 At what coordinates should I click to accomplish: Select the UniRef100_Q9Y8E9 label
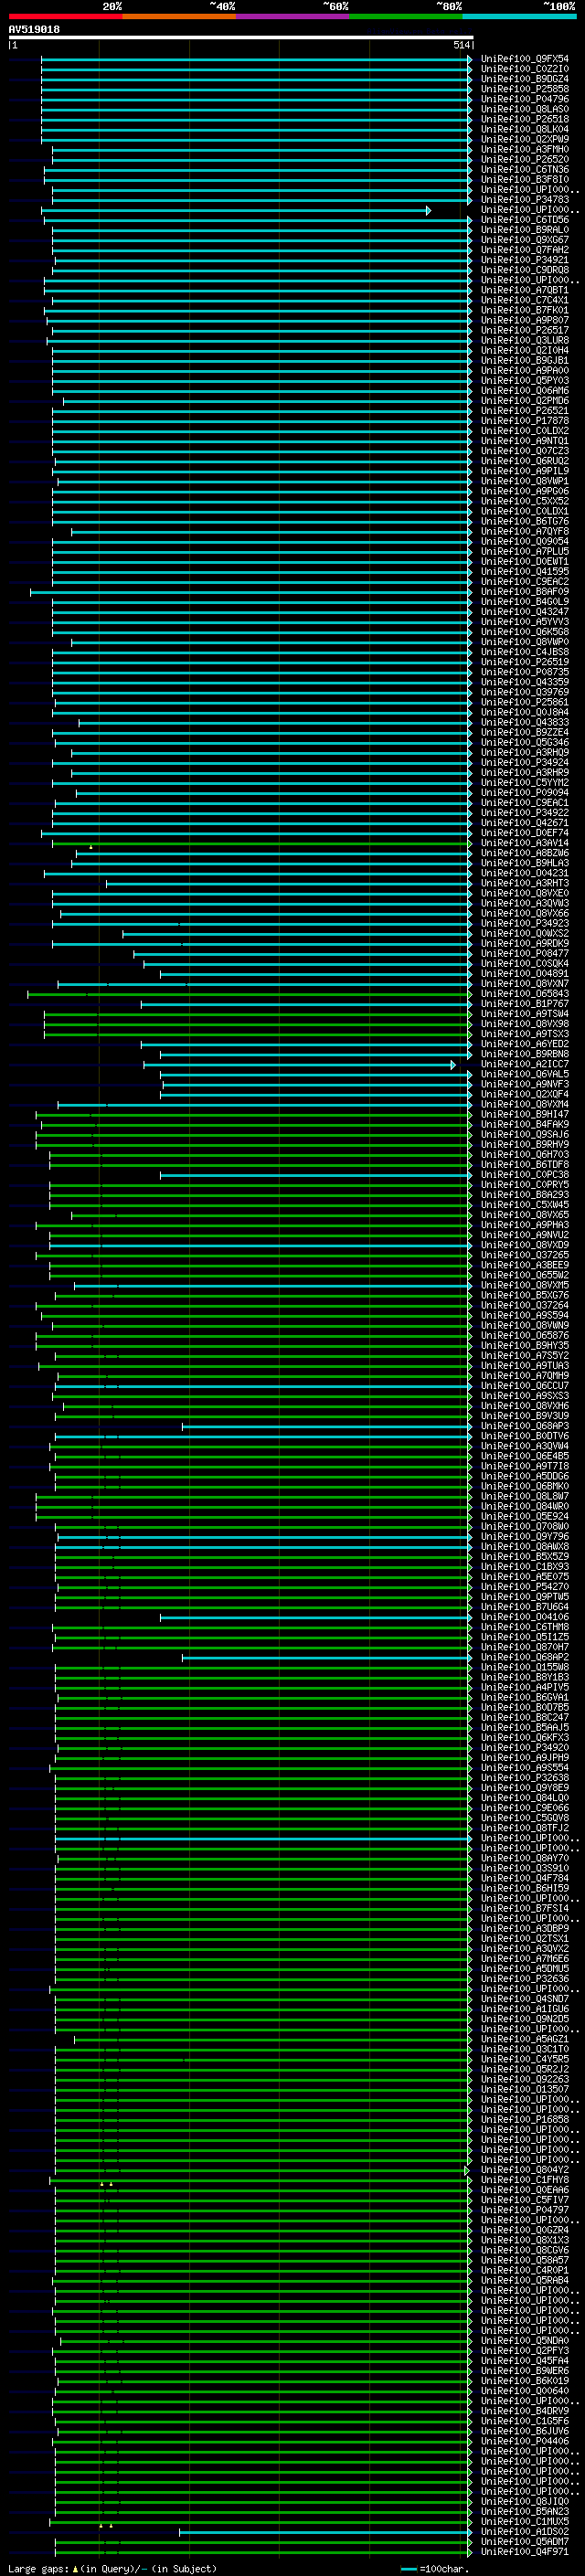point(524,1788)
